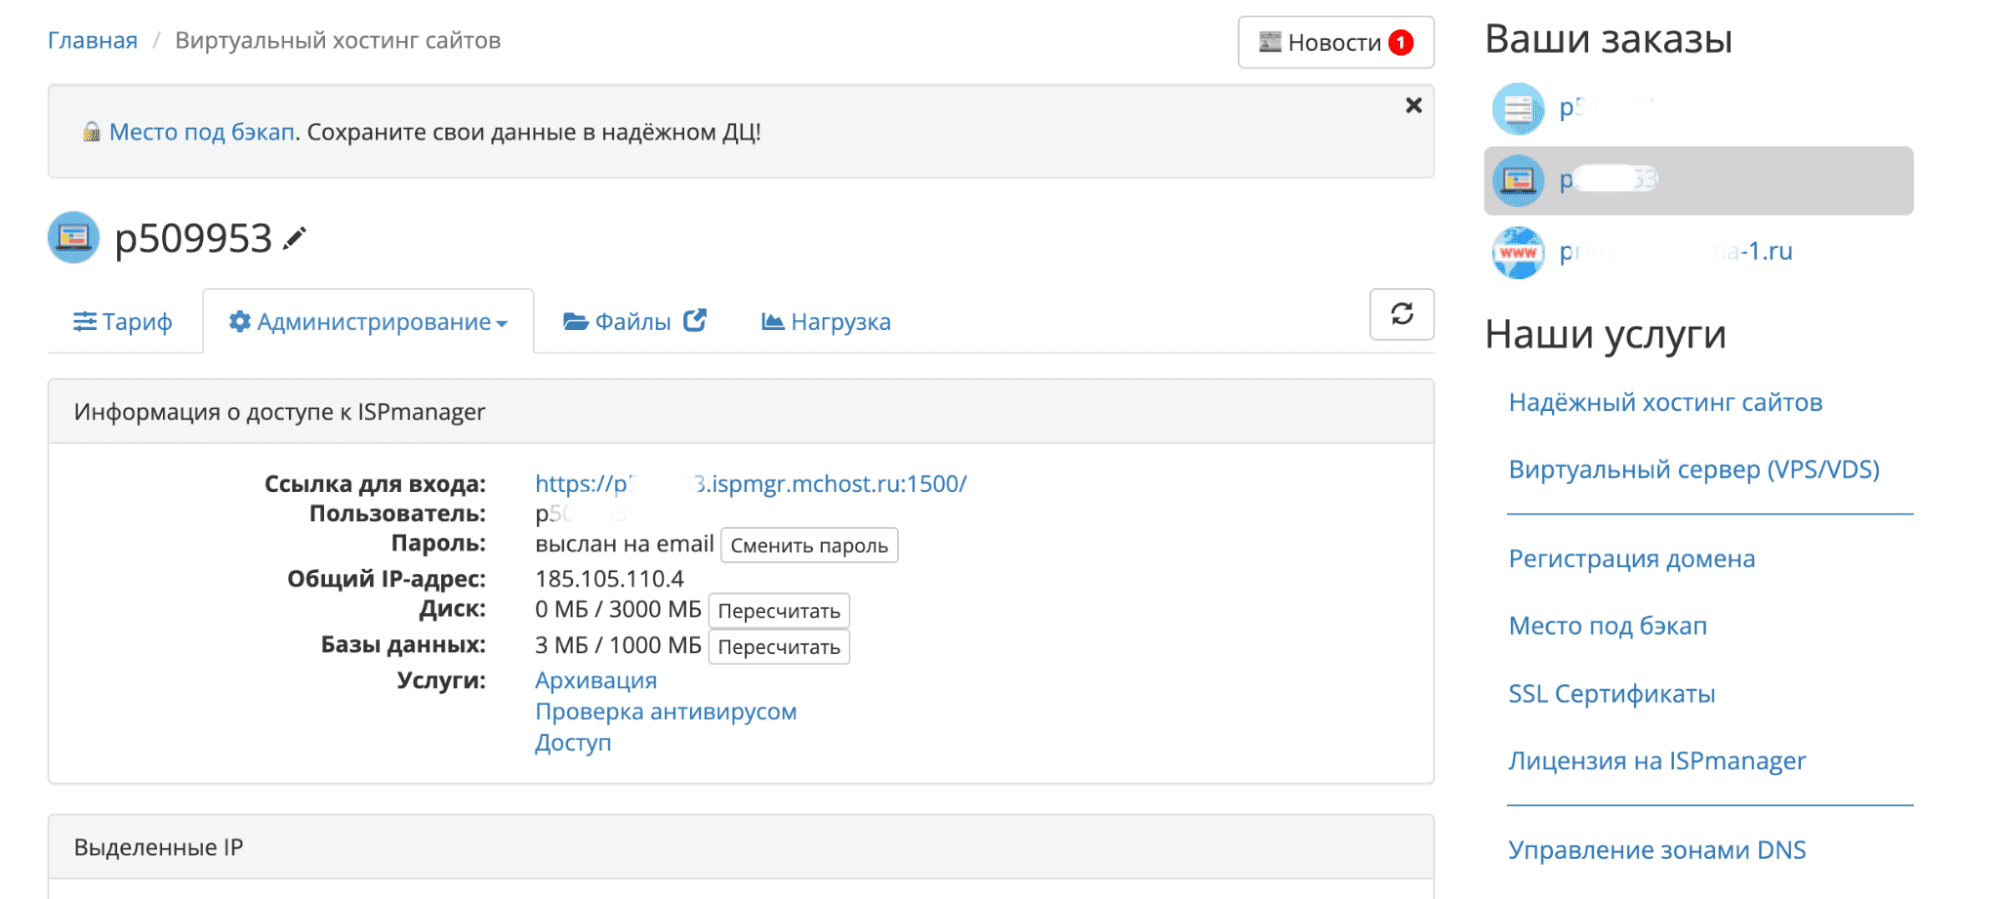The image size is (1999, 899).
Task: Click the chart icon in Нагрузка tab
Action: 772,321
